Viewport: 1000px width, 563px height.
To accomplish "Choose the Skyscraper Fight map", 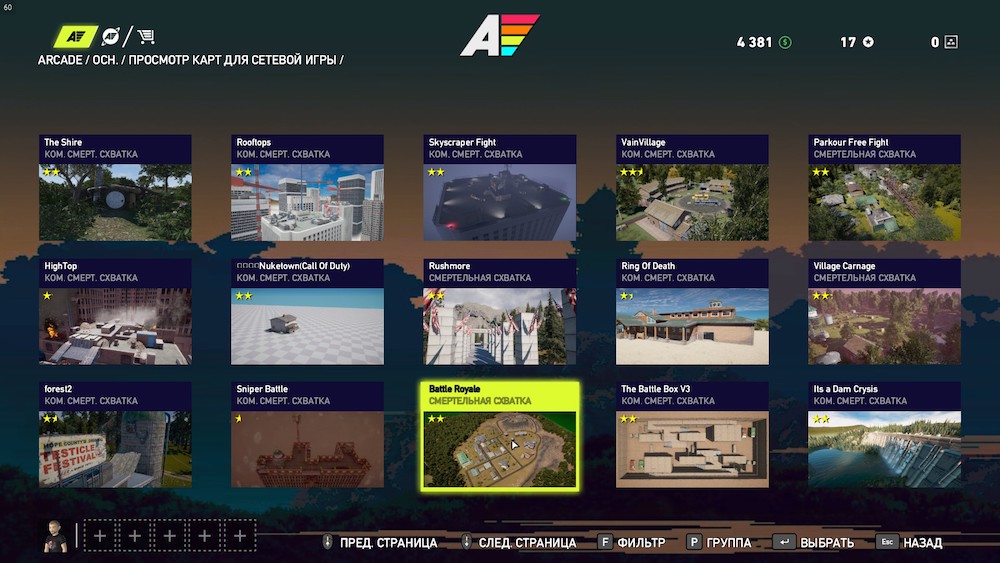I will tap(499, 187).
